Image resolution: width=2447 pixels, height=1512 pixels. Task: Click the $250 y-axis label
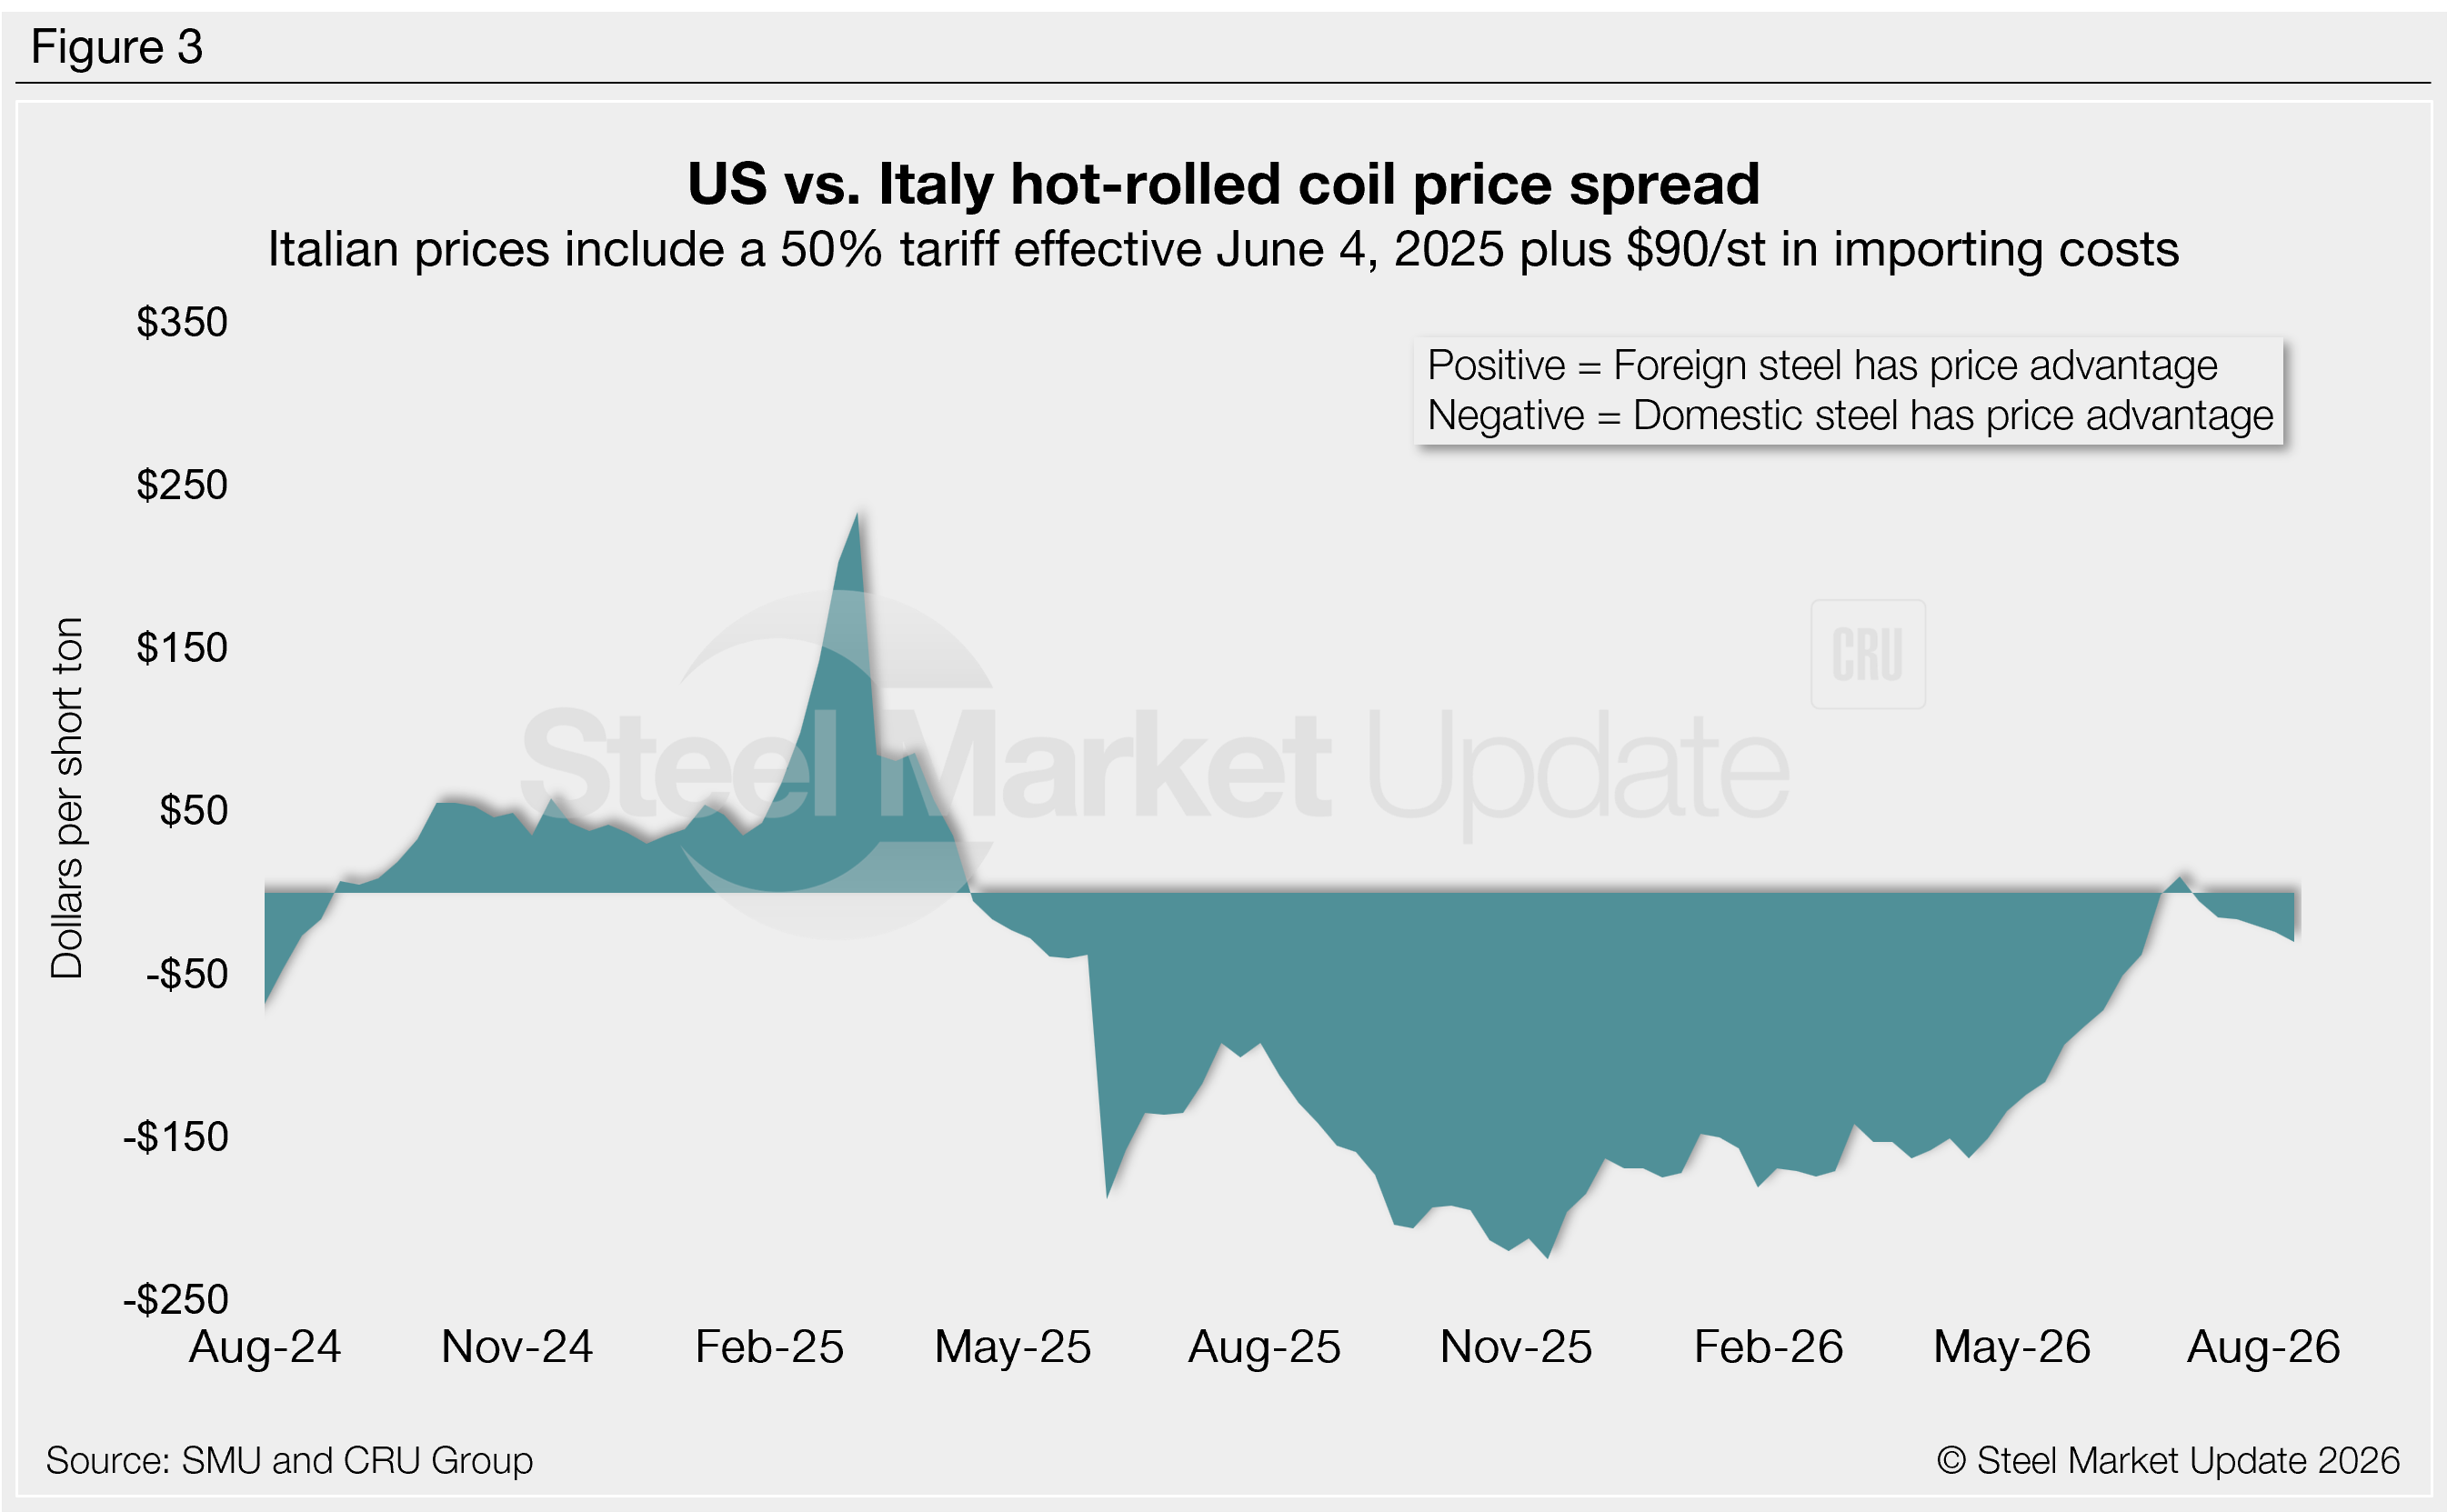182,485
